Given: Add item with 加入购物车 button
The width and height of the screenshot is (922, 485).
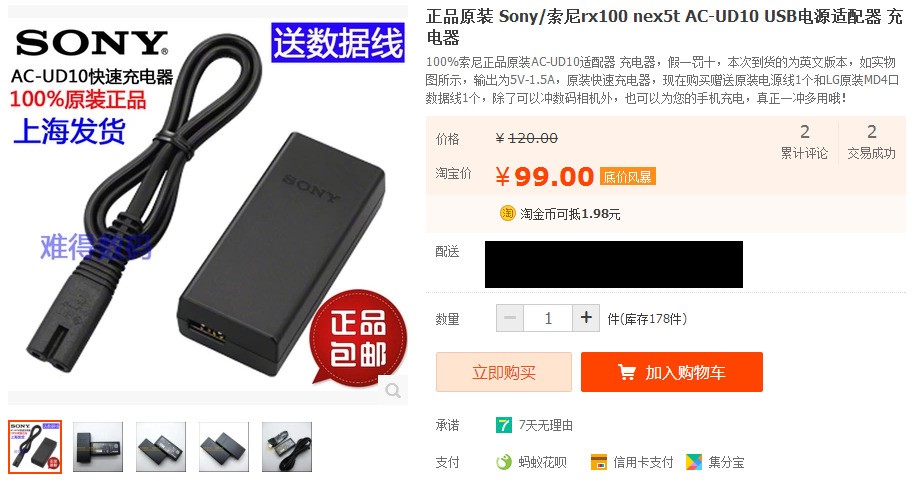Looking at the screenshot, I should pyautogui.click(x=672, y=372).
